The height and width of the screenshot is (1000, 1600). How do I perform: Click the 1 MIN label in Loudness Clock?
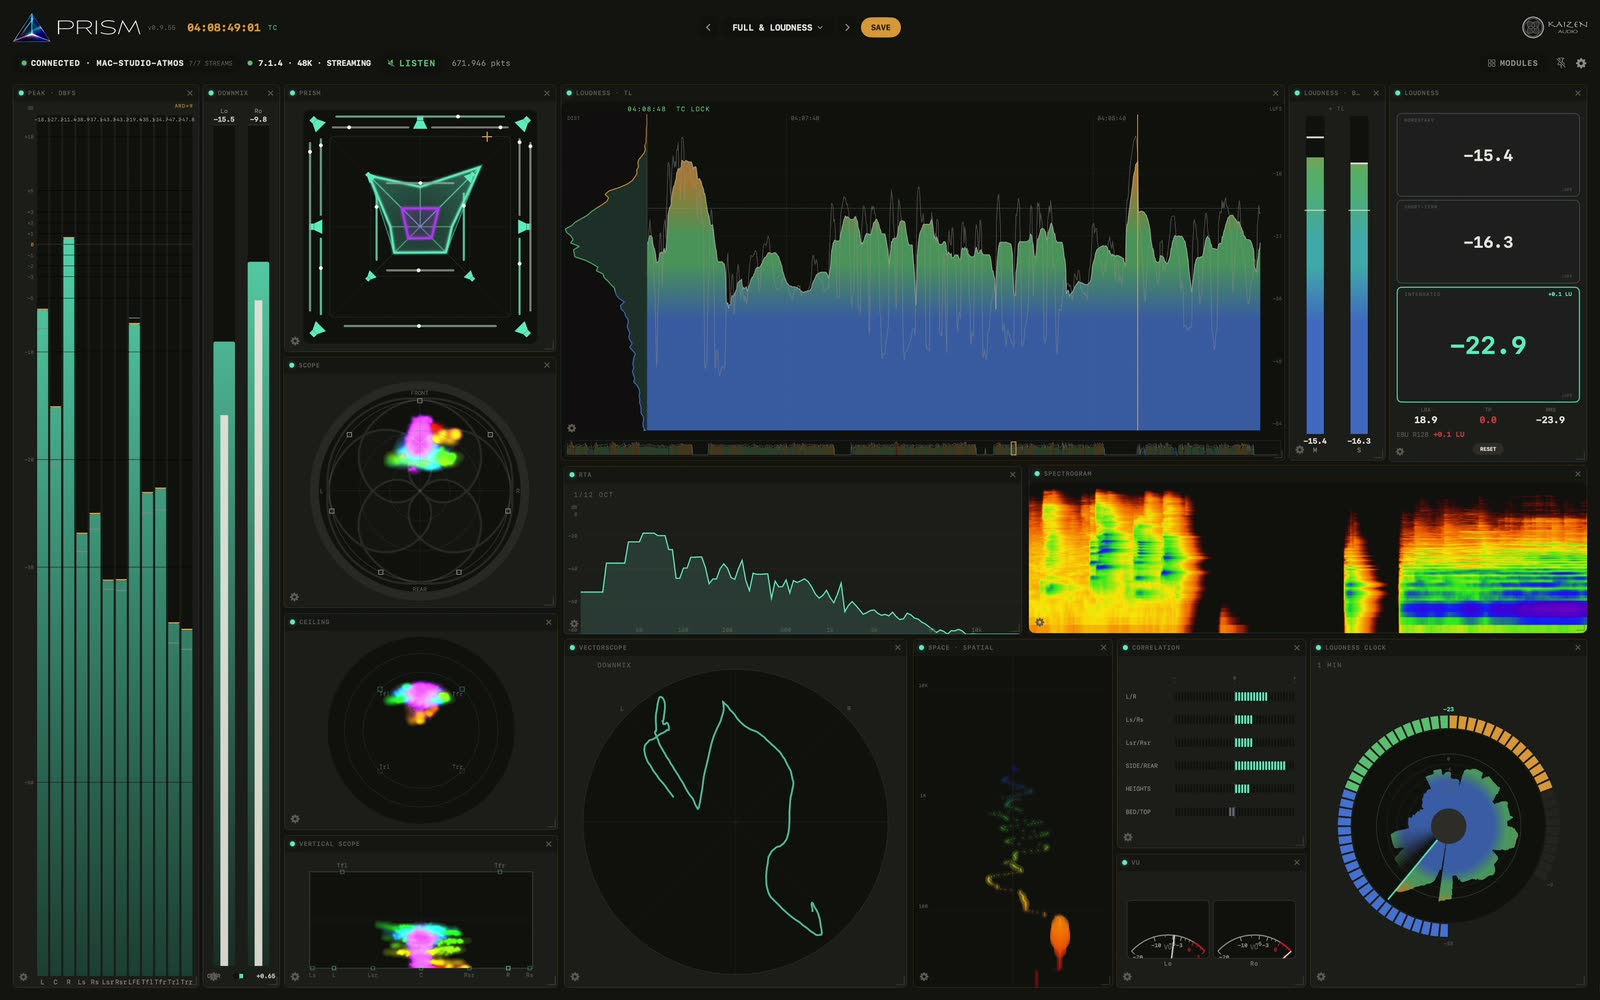coord(1329,665)
